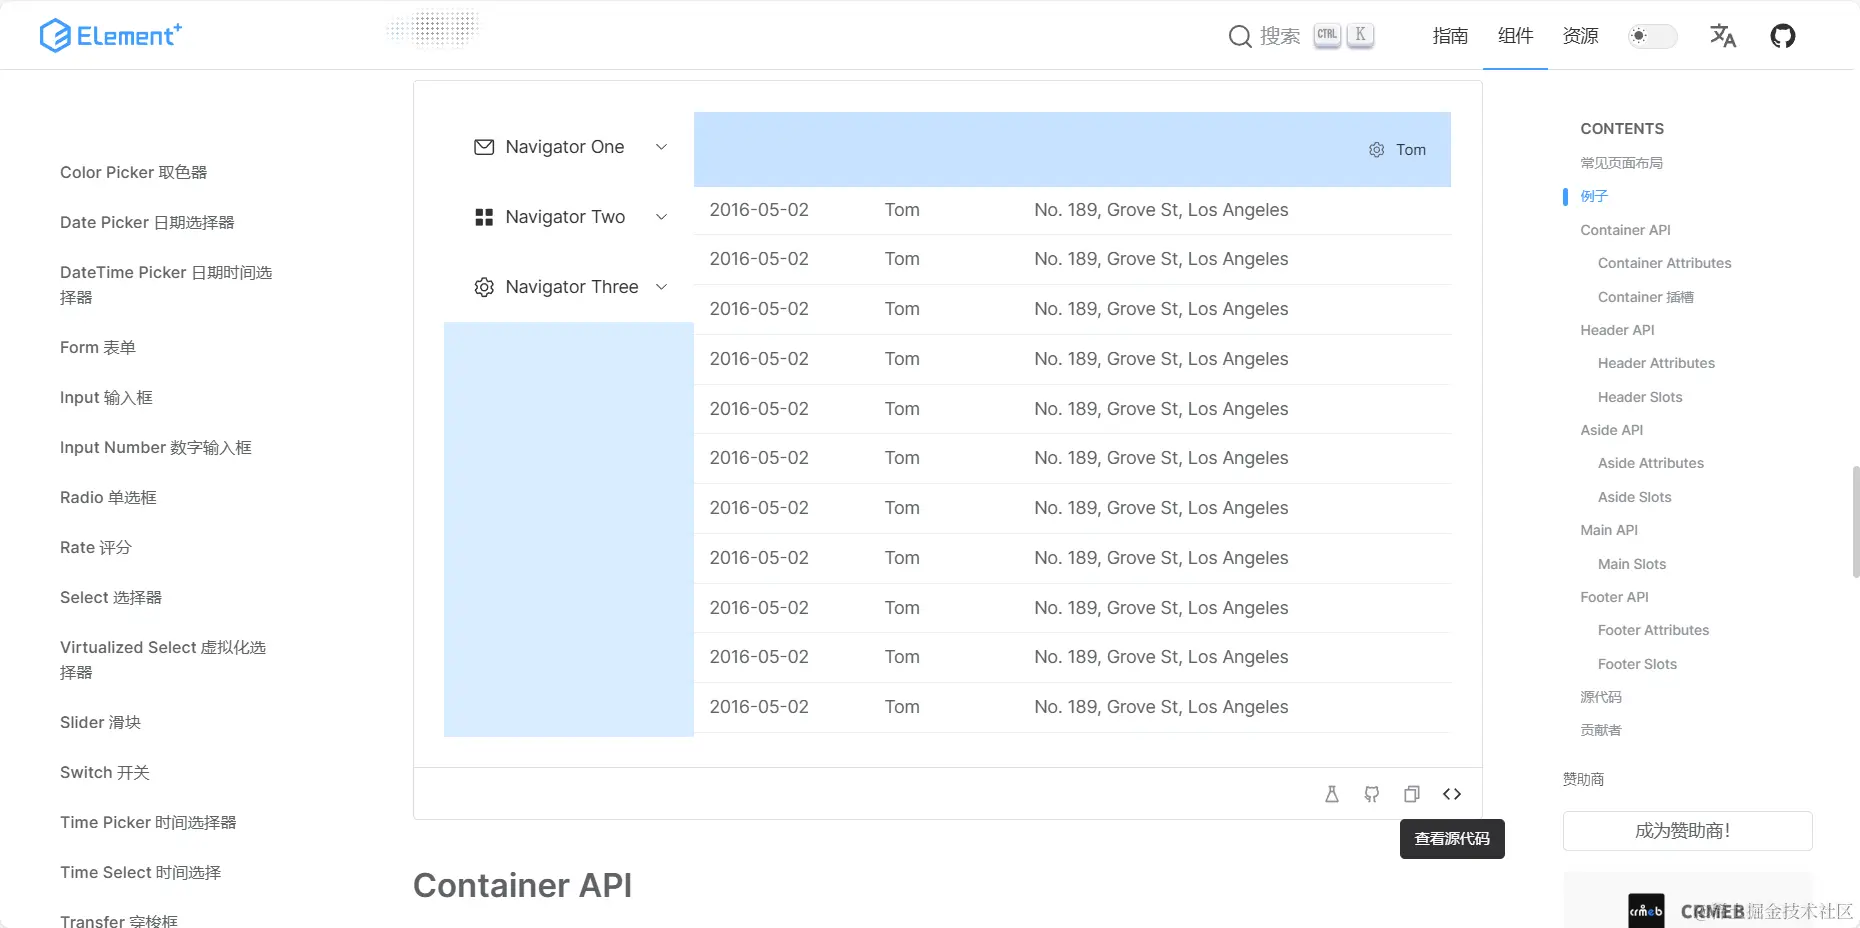This screenshot has width=1860, height=928.
Task: Open Input Number 数字输入框 page
Action: pyautogui.click(x=156, y=447)
